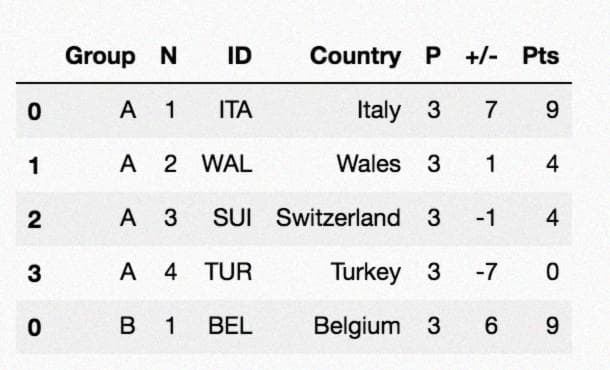Click Group B cell in Belgium row
610x370 pixels.
coord(128,326)
